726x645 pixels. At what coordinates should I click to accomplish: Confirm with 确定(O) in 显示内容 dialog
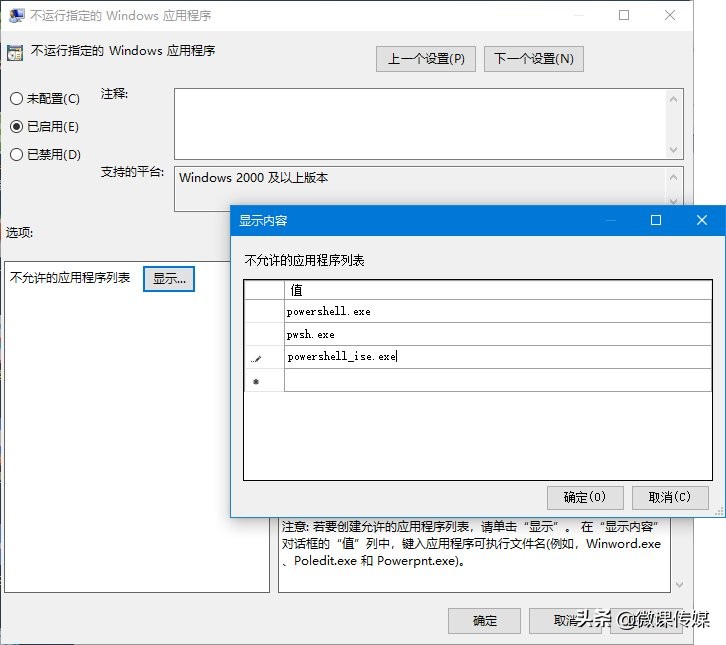pyautogui.click(x=585, y=497)
